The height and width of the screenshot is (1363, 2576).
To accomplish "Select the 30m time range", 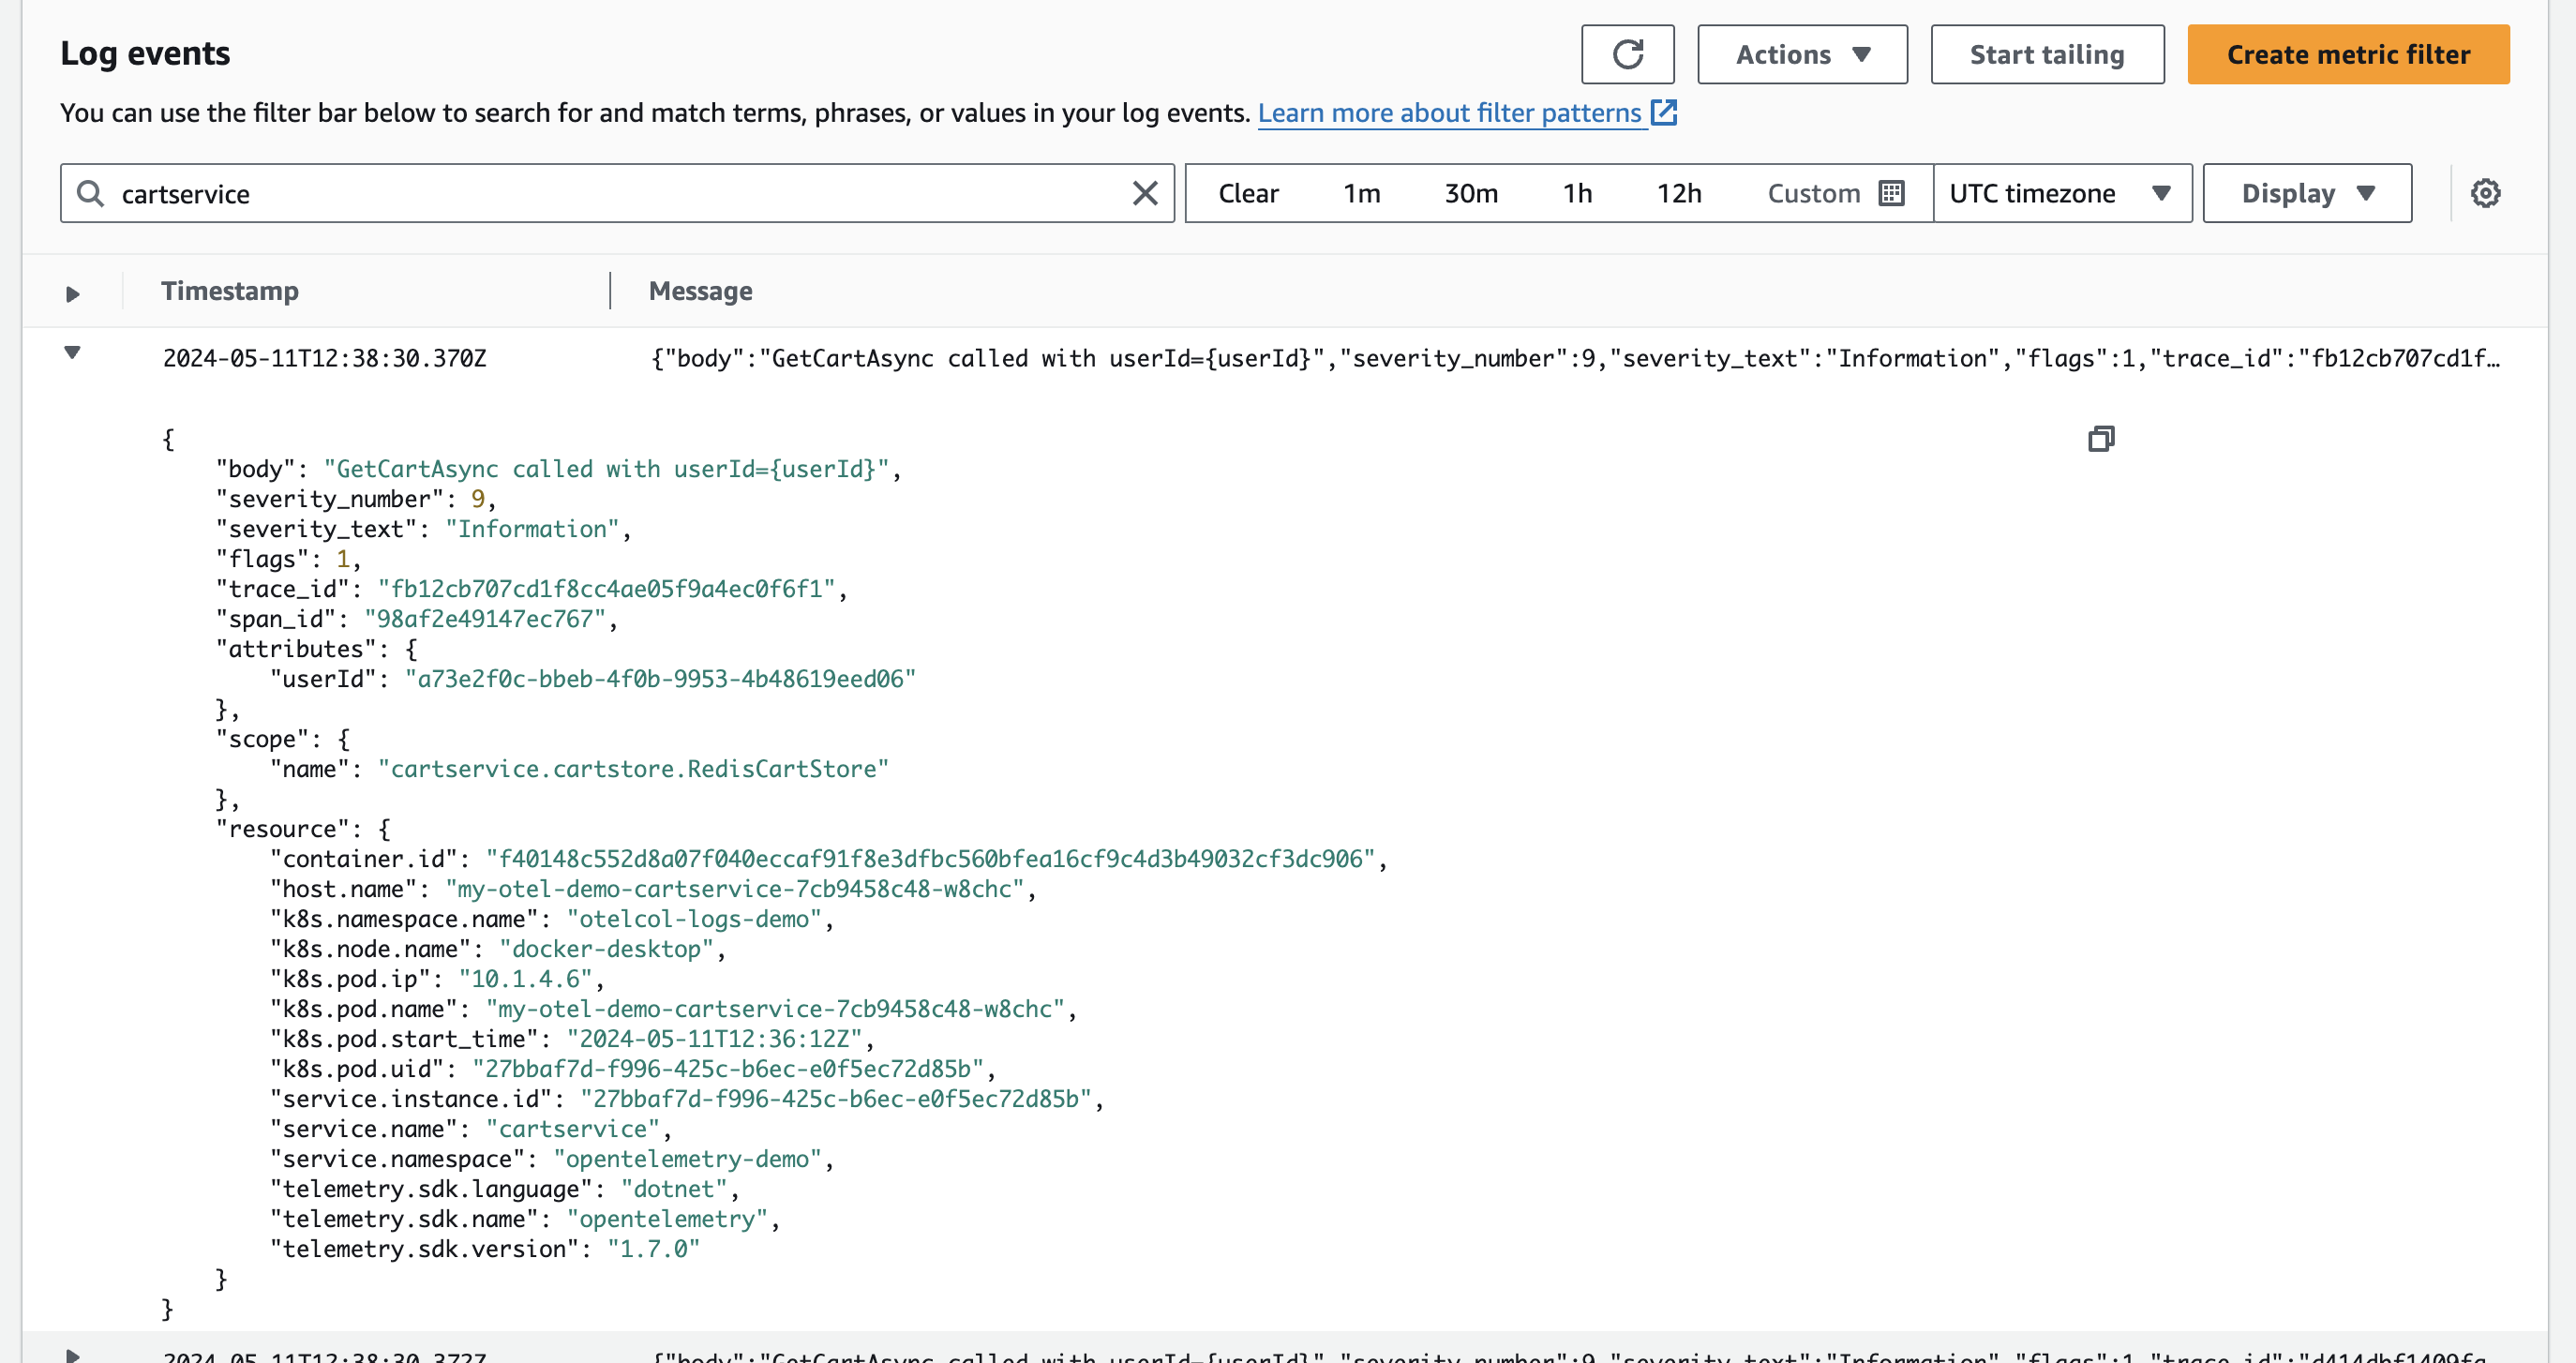I will [x=1471, y=193].
